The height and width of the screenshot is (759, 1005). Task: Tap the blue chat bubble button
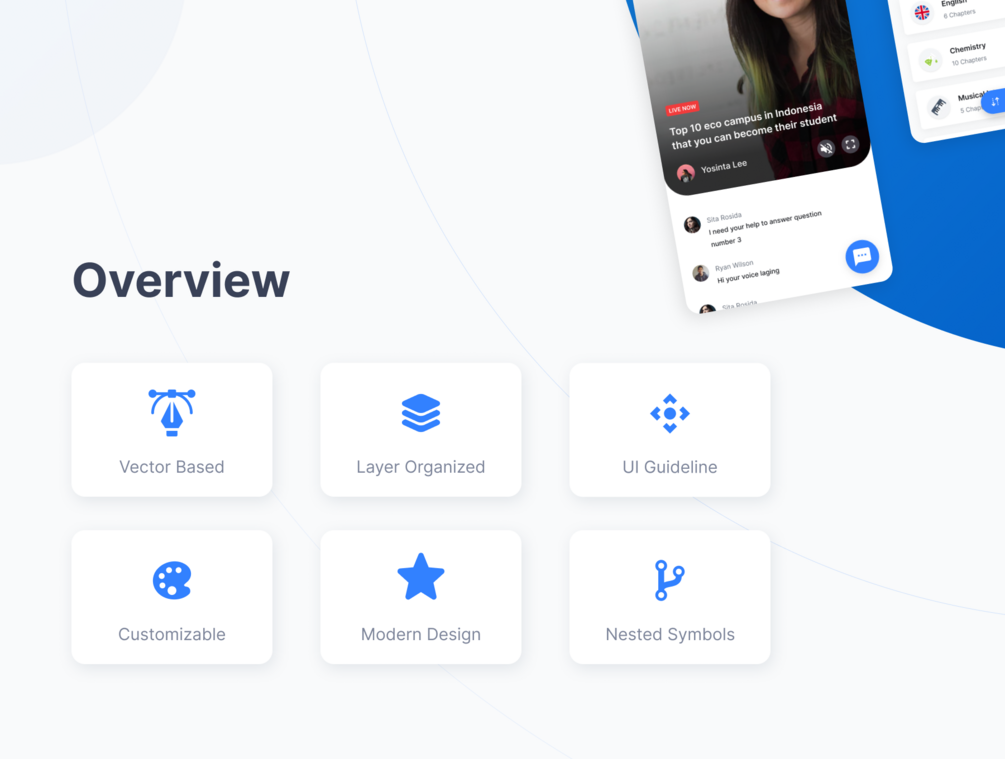(x=862, y=256)
